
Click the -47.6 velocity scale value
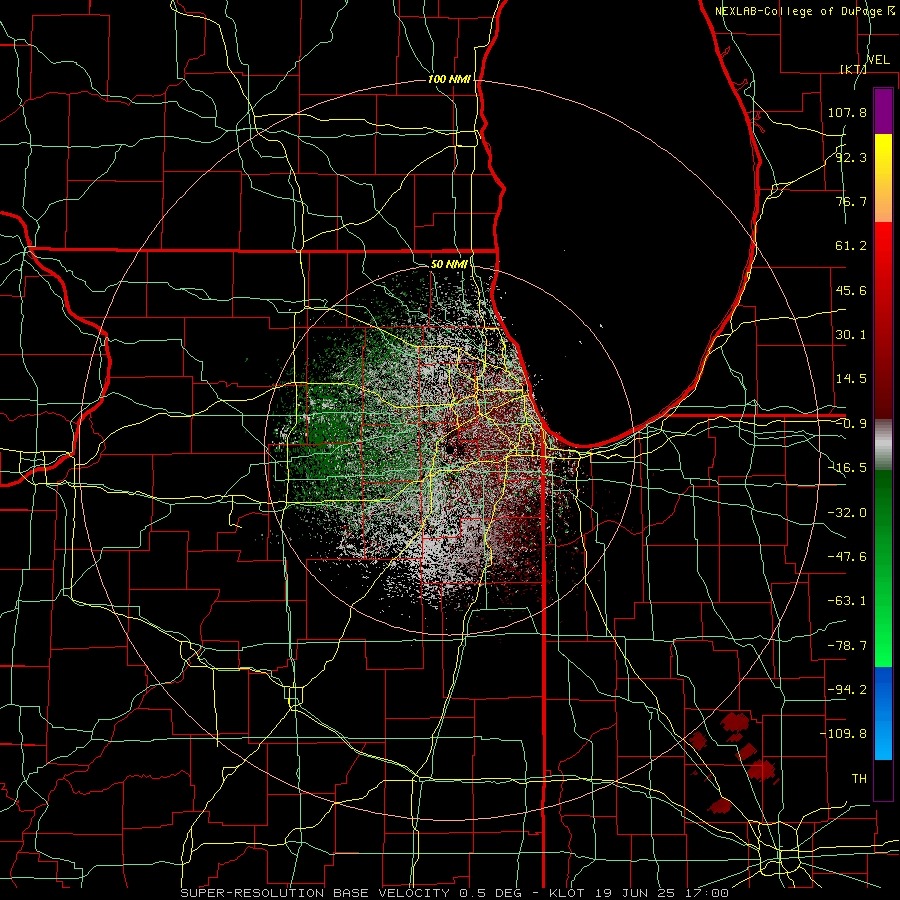coord(847,557)
